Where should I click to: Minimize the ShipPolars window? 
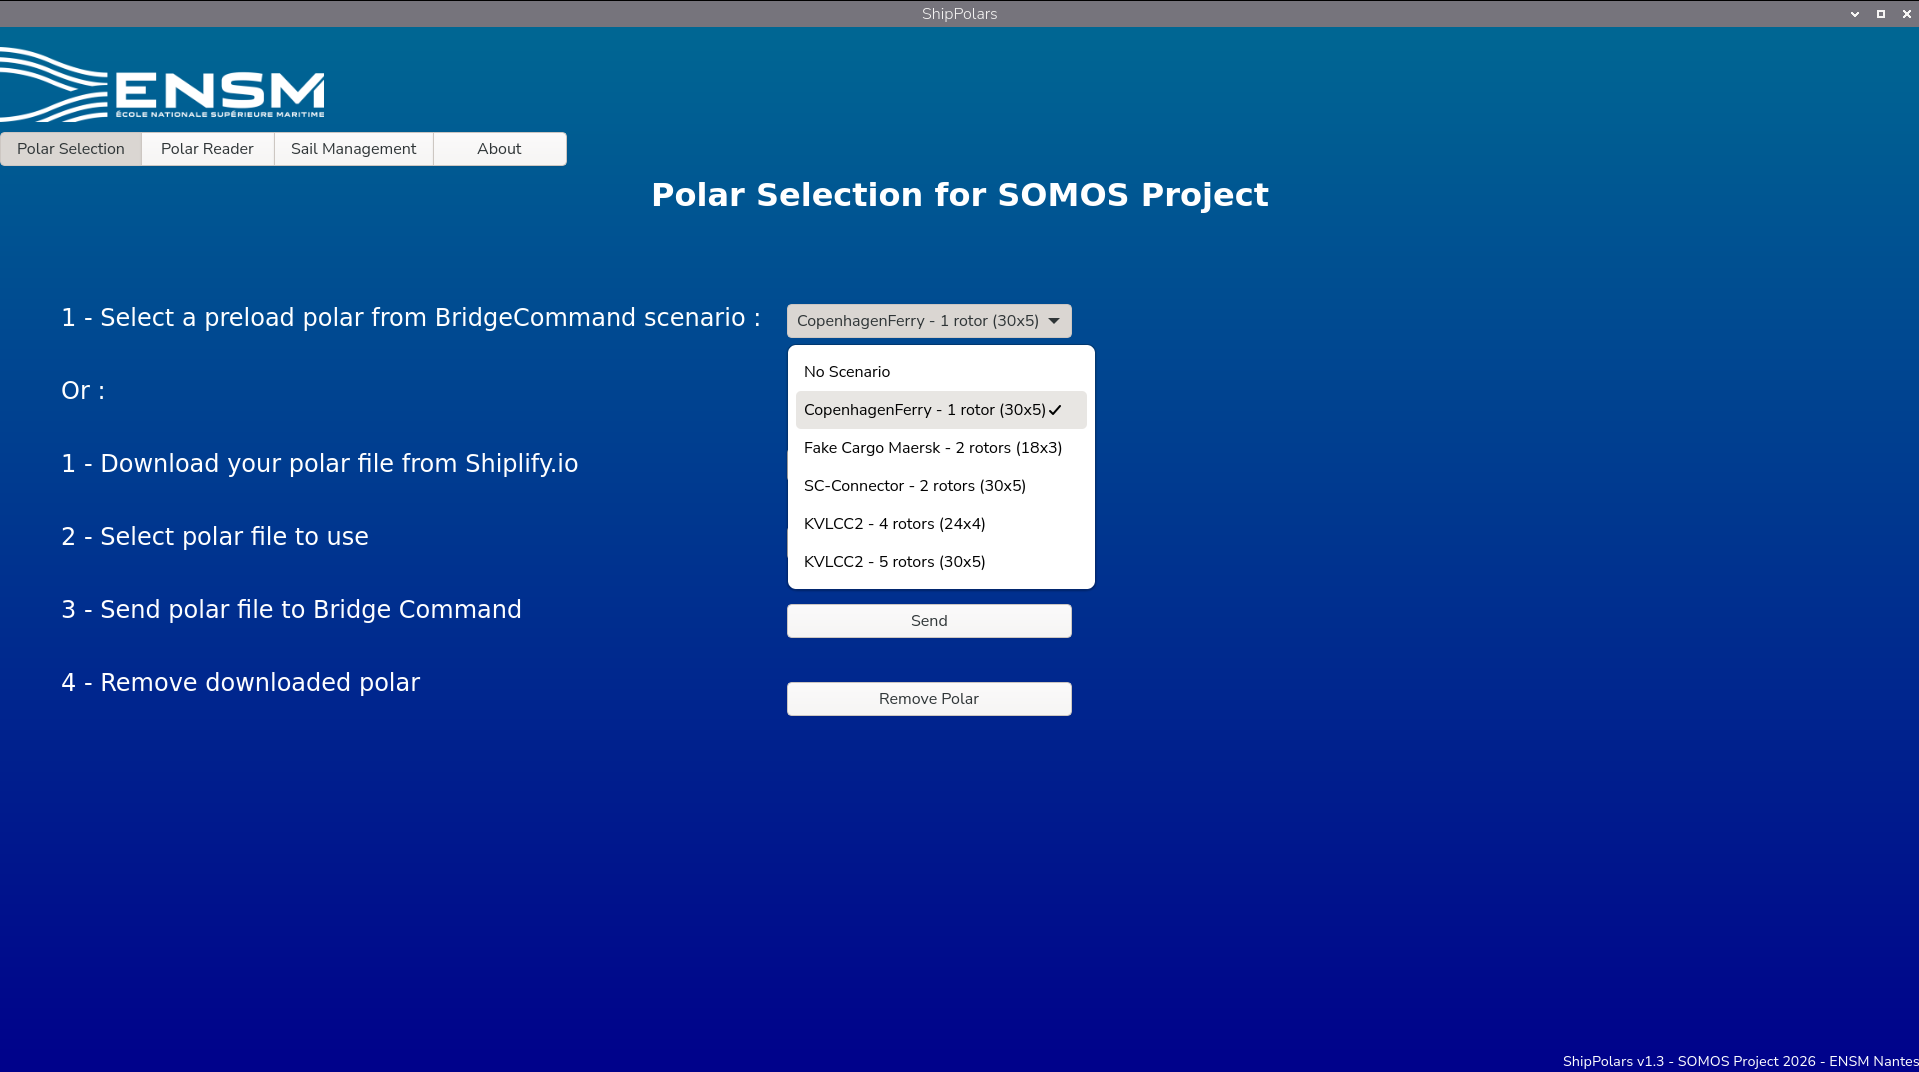(x=1854, y=14)
